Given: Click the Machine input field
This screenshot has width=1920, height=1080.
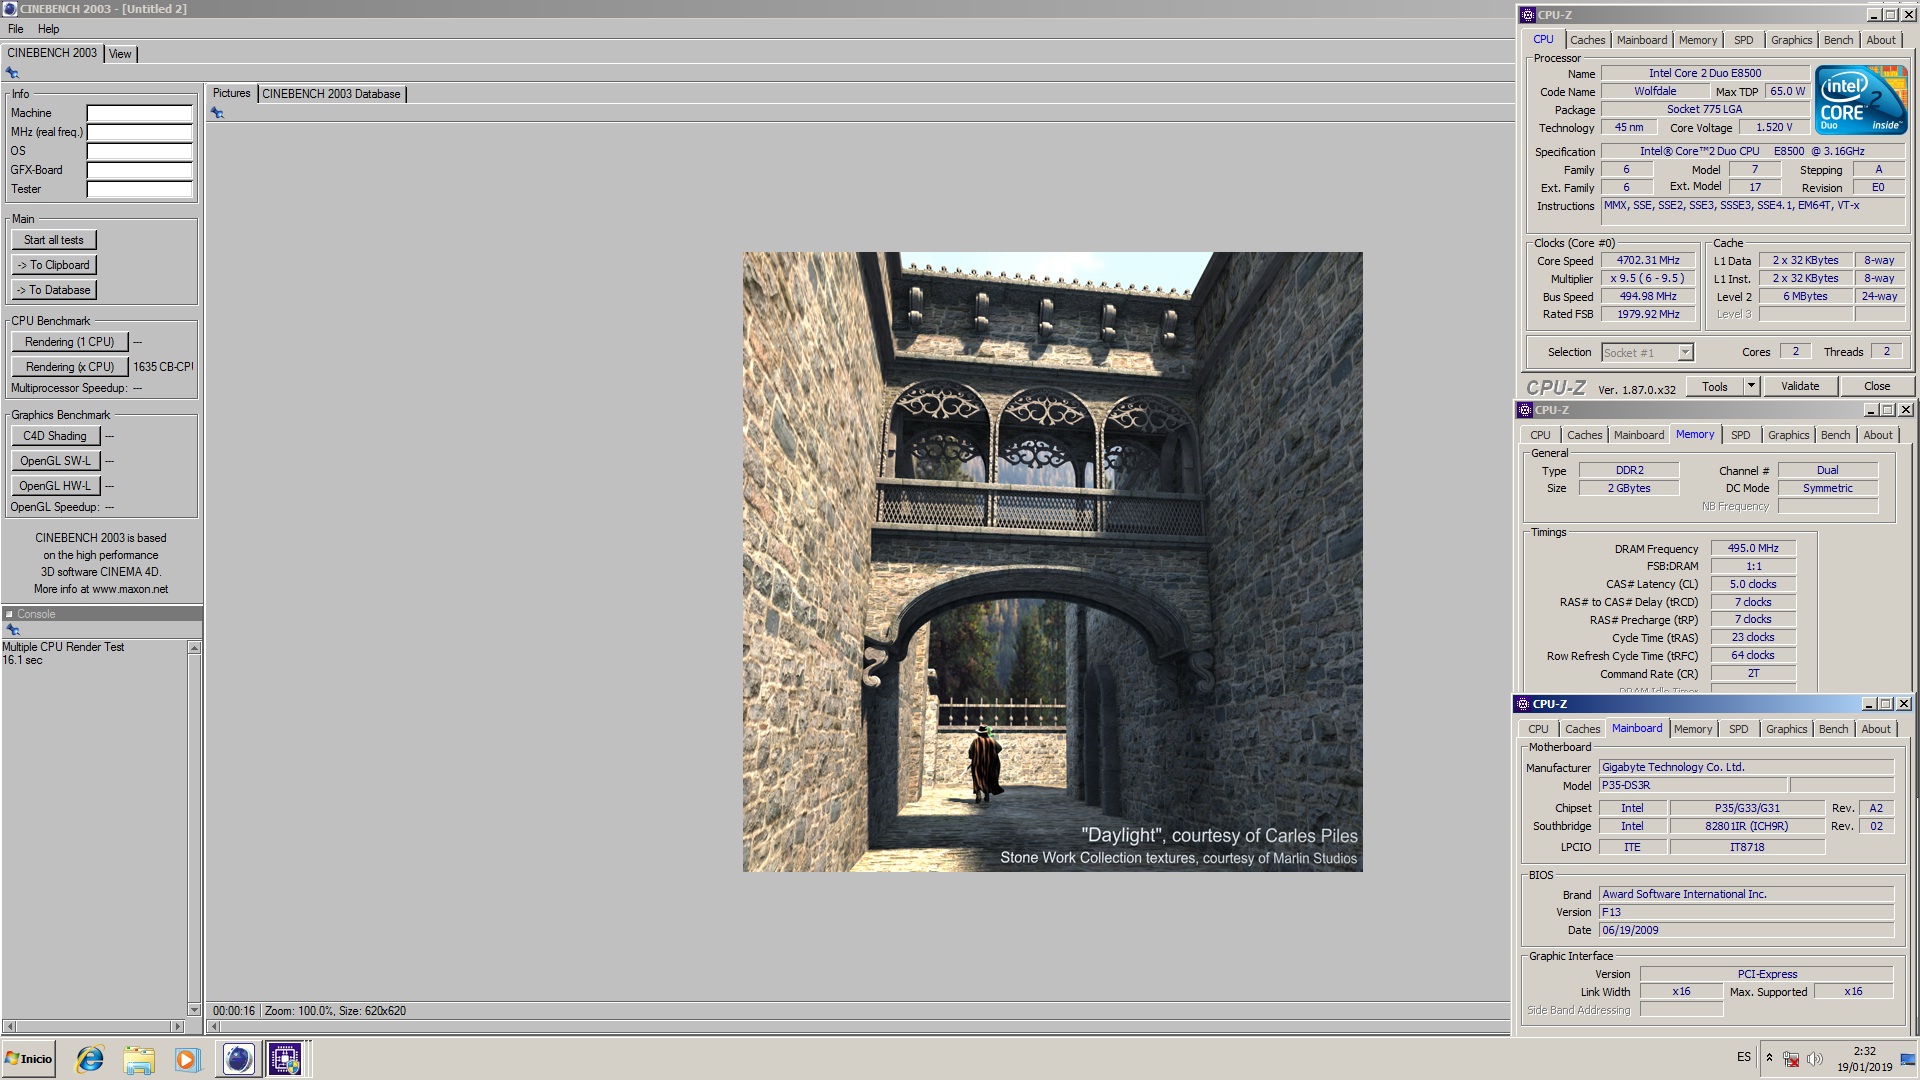Looking at the screenshot, I should pyautogui.click(x=139, y=113).
